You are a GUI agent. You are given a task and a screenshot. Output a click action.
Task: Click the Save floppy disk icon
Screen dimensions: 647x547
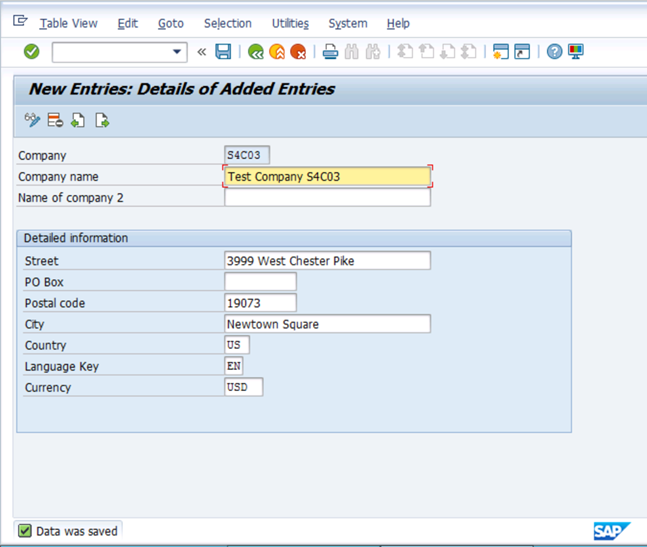223,52
